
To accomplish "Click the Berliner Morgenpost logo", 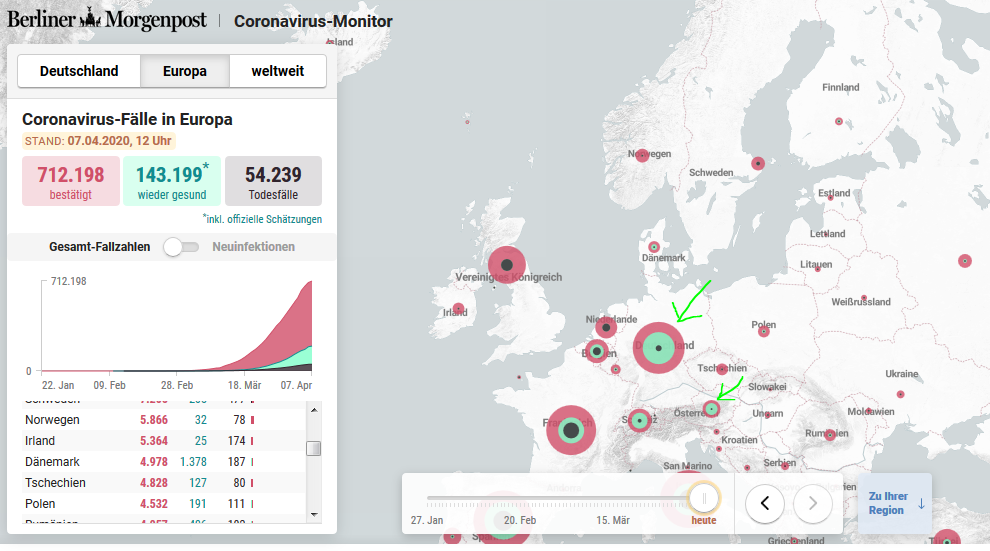I will [x=107, y=19].
